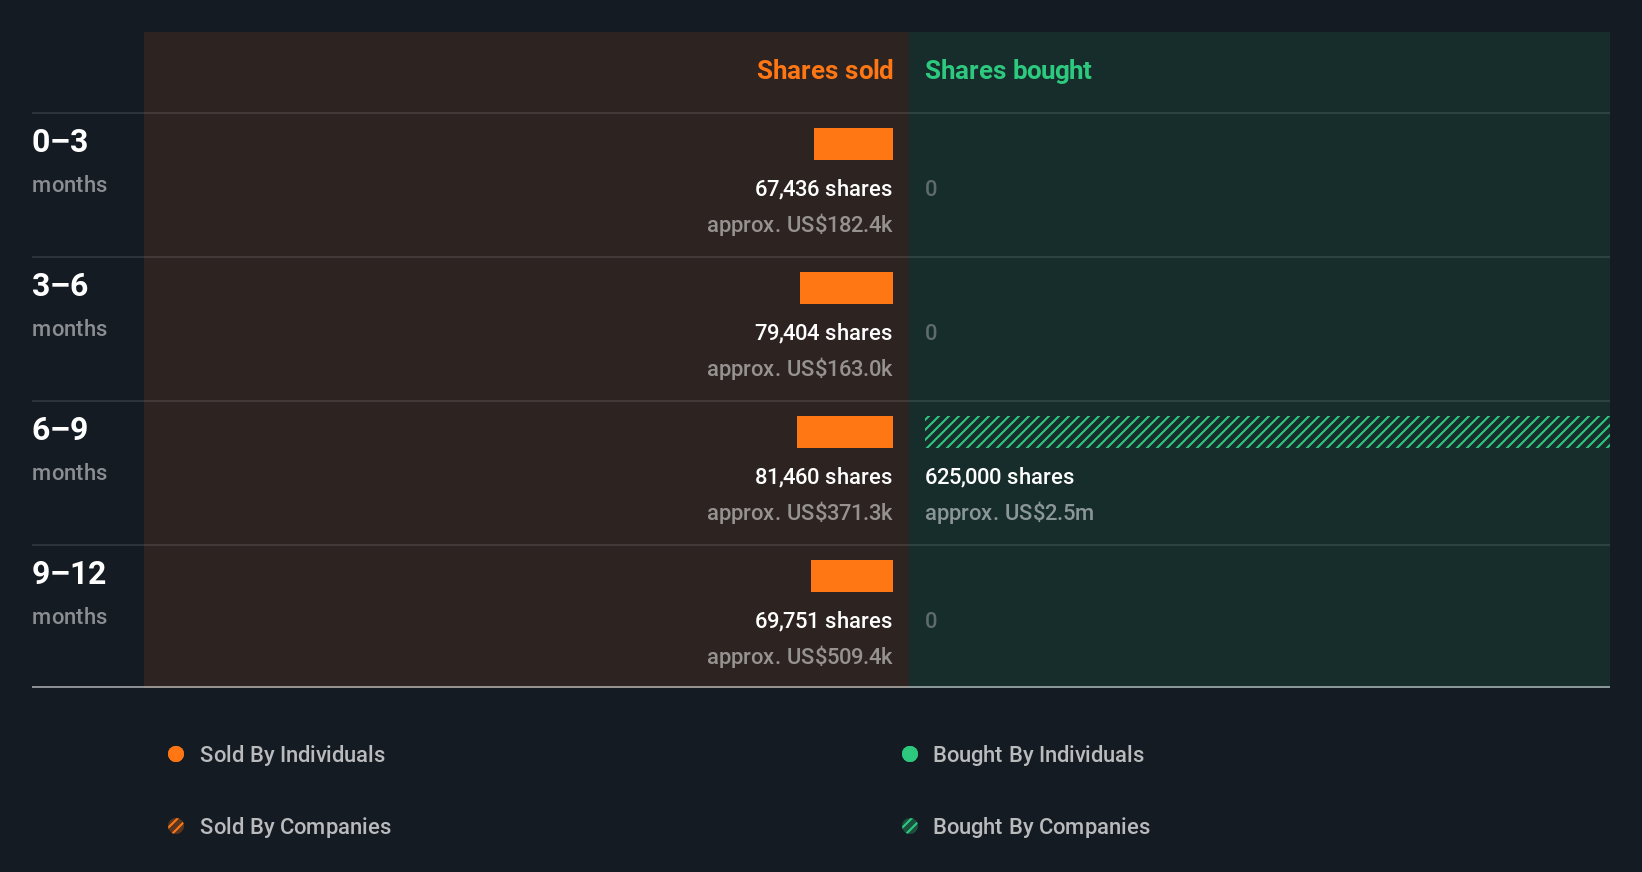
Task: Click the Shares bought column header
Action: pos(1008,70)
